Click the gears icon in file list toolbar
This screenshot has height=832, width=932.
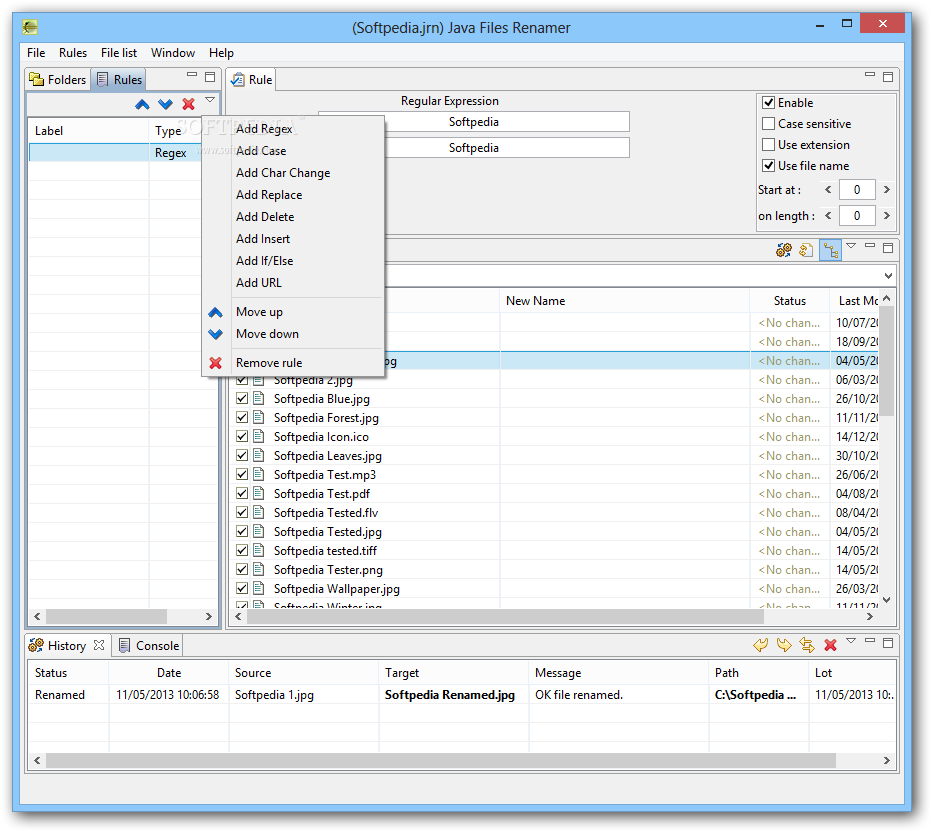point(783,250)
